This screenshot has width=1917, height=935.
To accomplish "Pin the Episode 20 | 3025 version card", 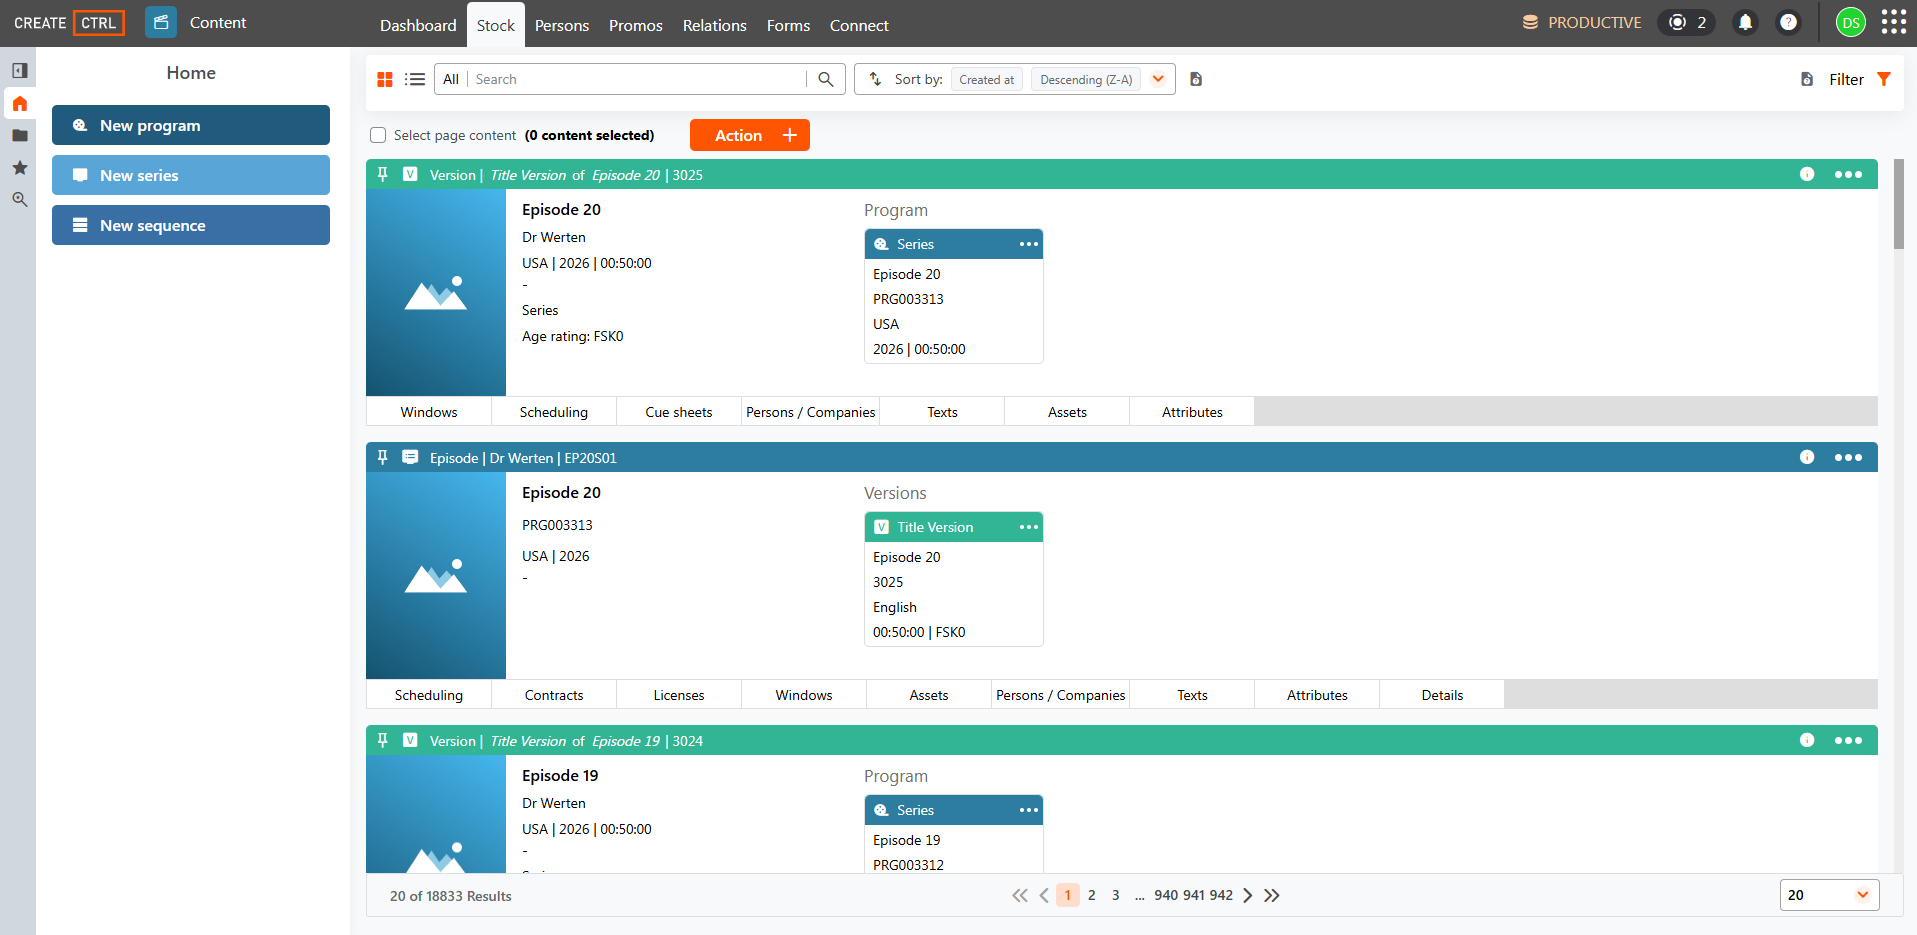I will pos(383,174).
